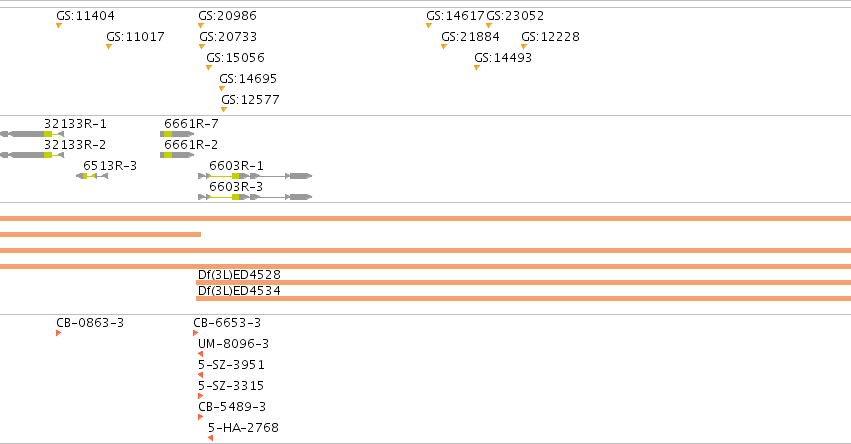Click the 6661R-7 transcript label
Image resolution: width=851 pixels, height=444 pixels.
pyautogui.click(x=192, y=124)
